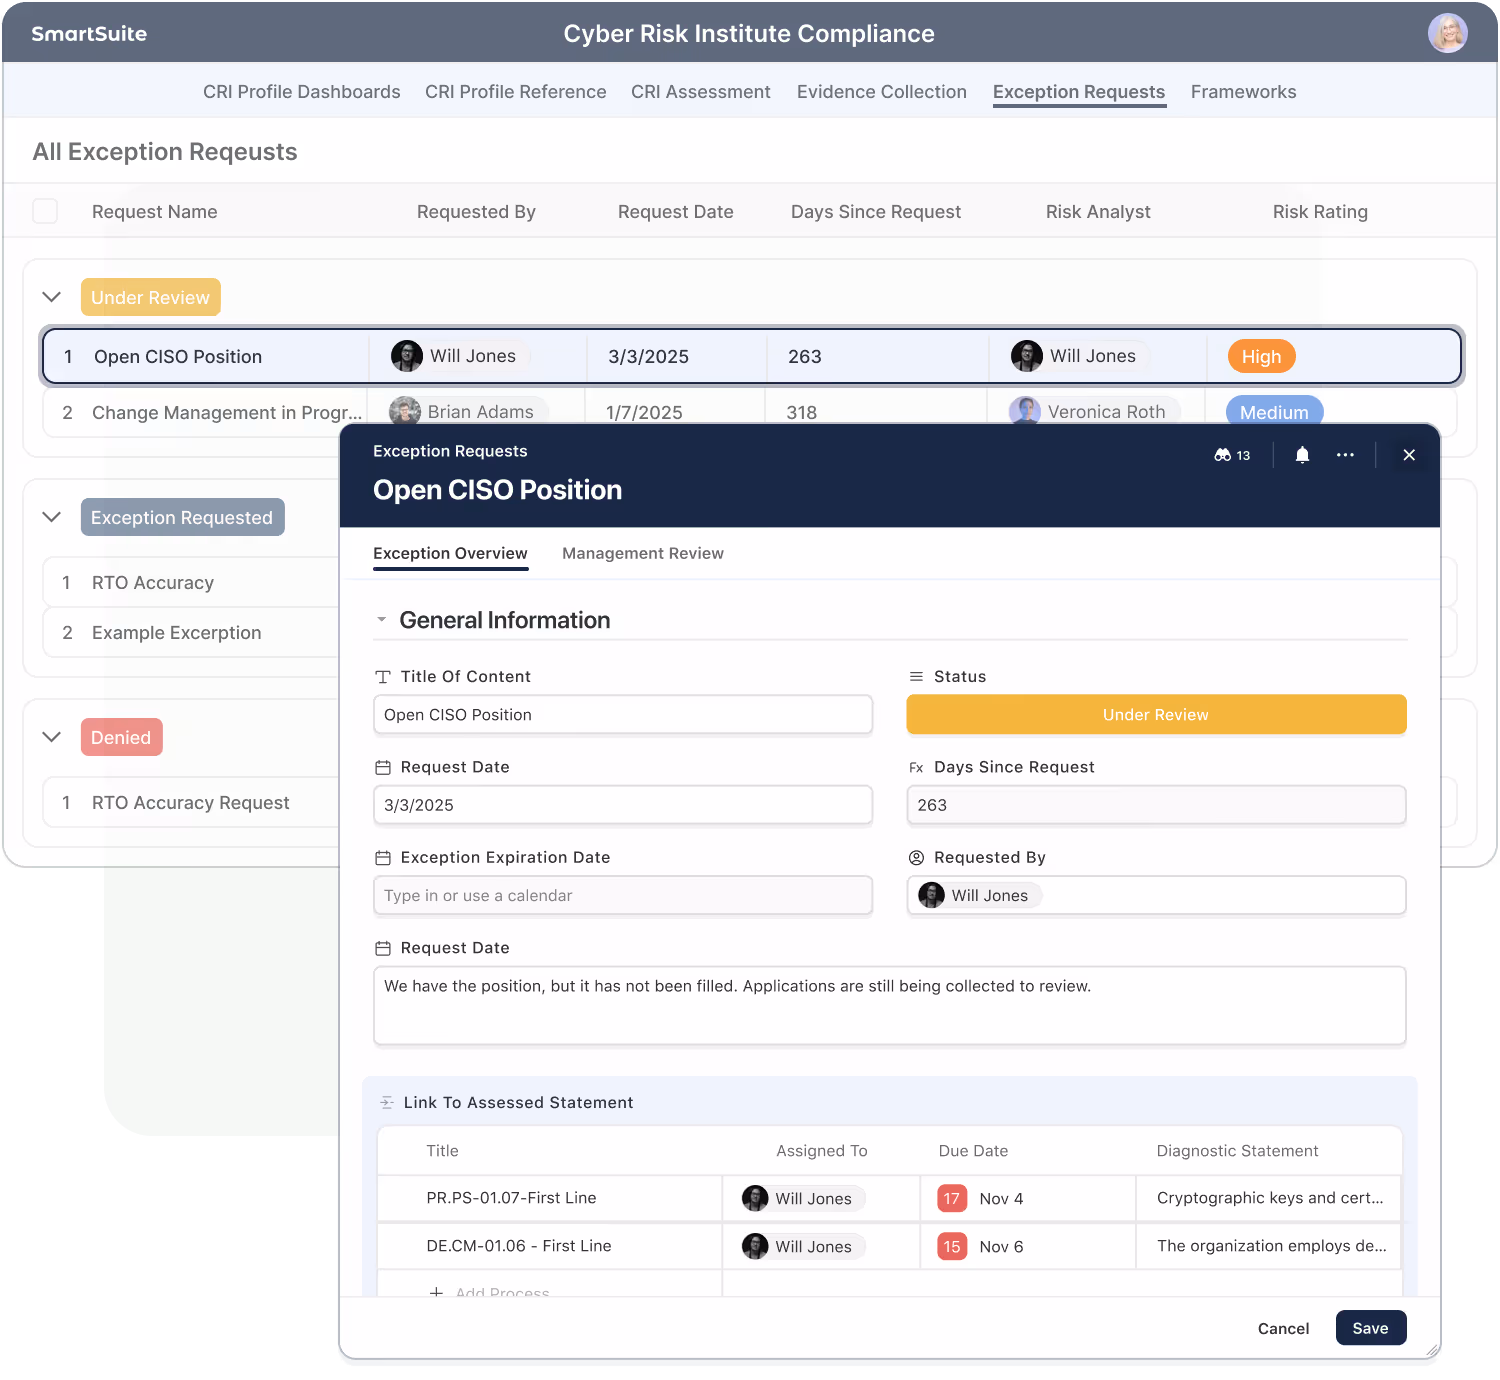Click Veronica Roth avatar in Risk Analyst column
This screenshot has width=1500, height=1380.
point(1025,412)
